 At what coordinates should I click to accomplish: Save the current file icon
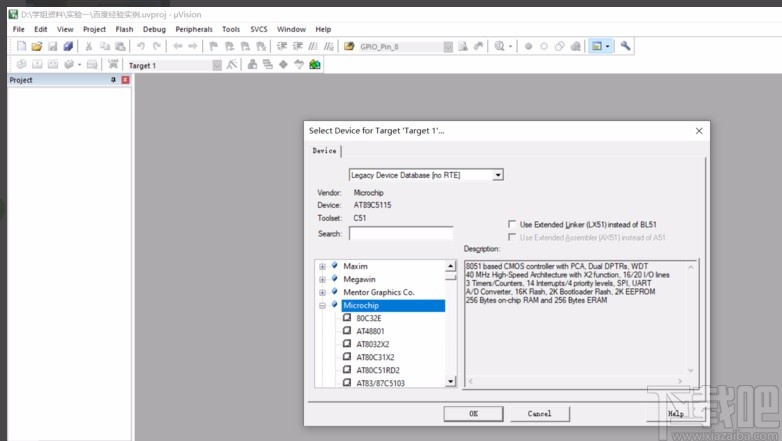click(52, 46)
